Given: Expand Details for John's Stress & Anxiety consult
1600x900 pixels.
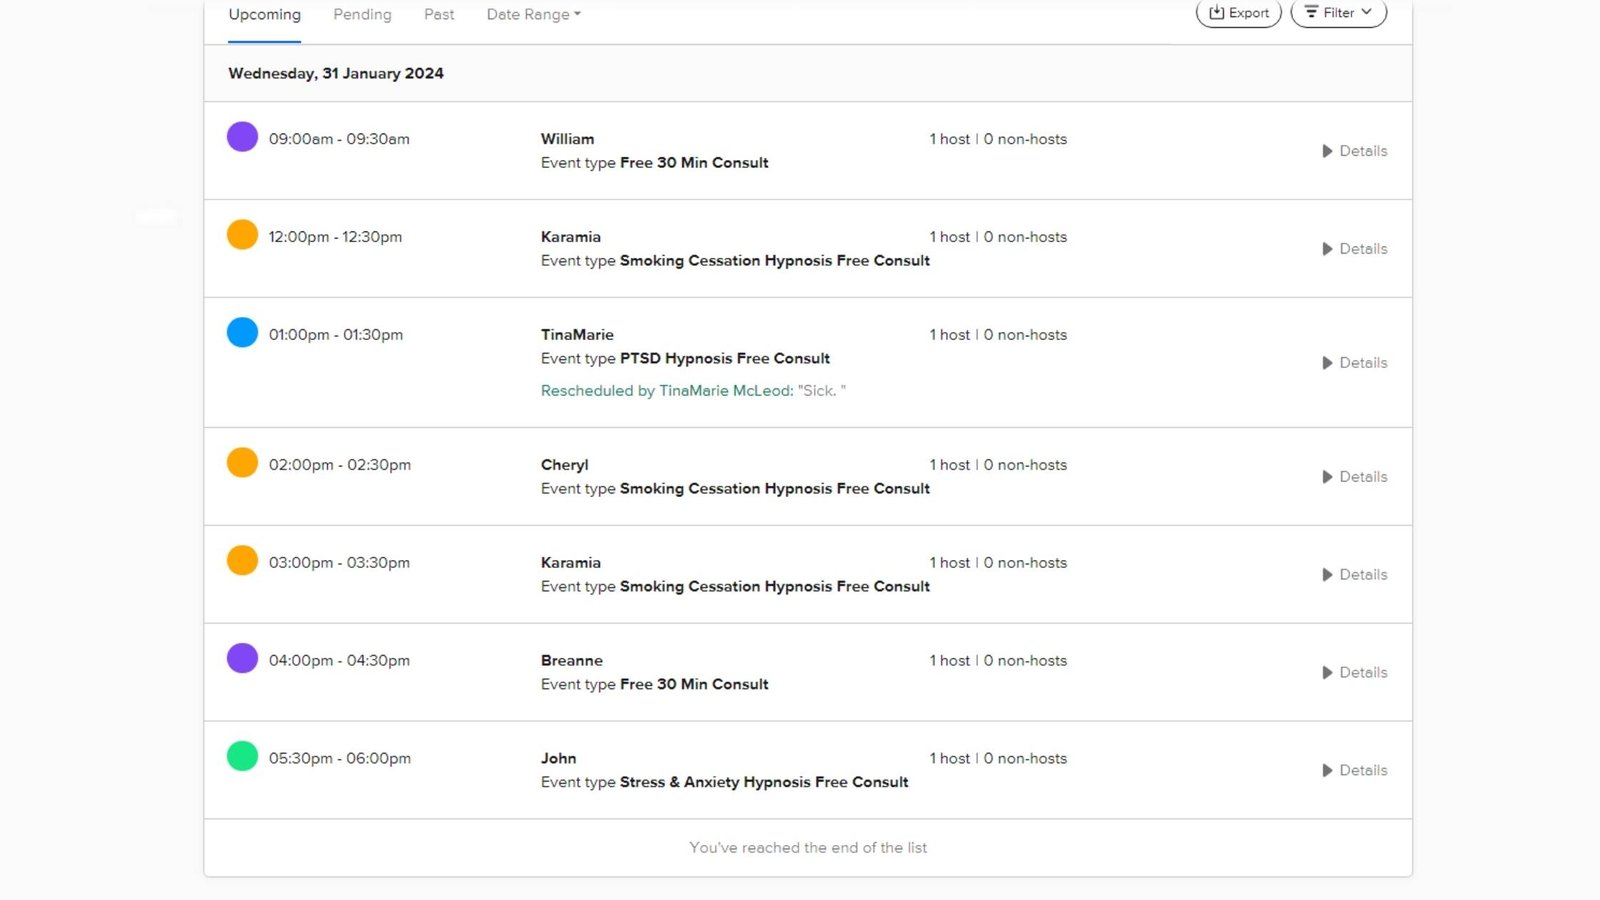Looking at the screenshot, I should (x=1354, y=771).
